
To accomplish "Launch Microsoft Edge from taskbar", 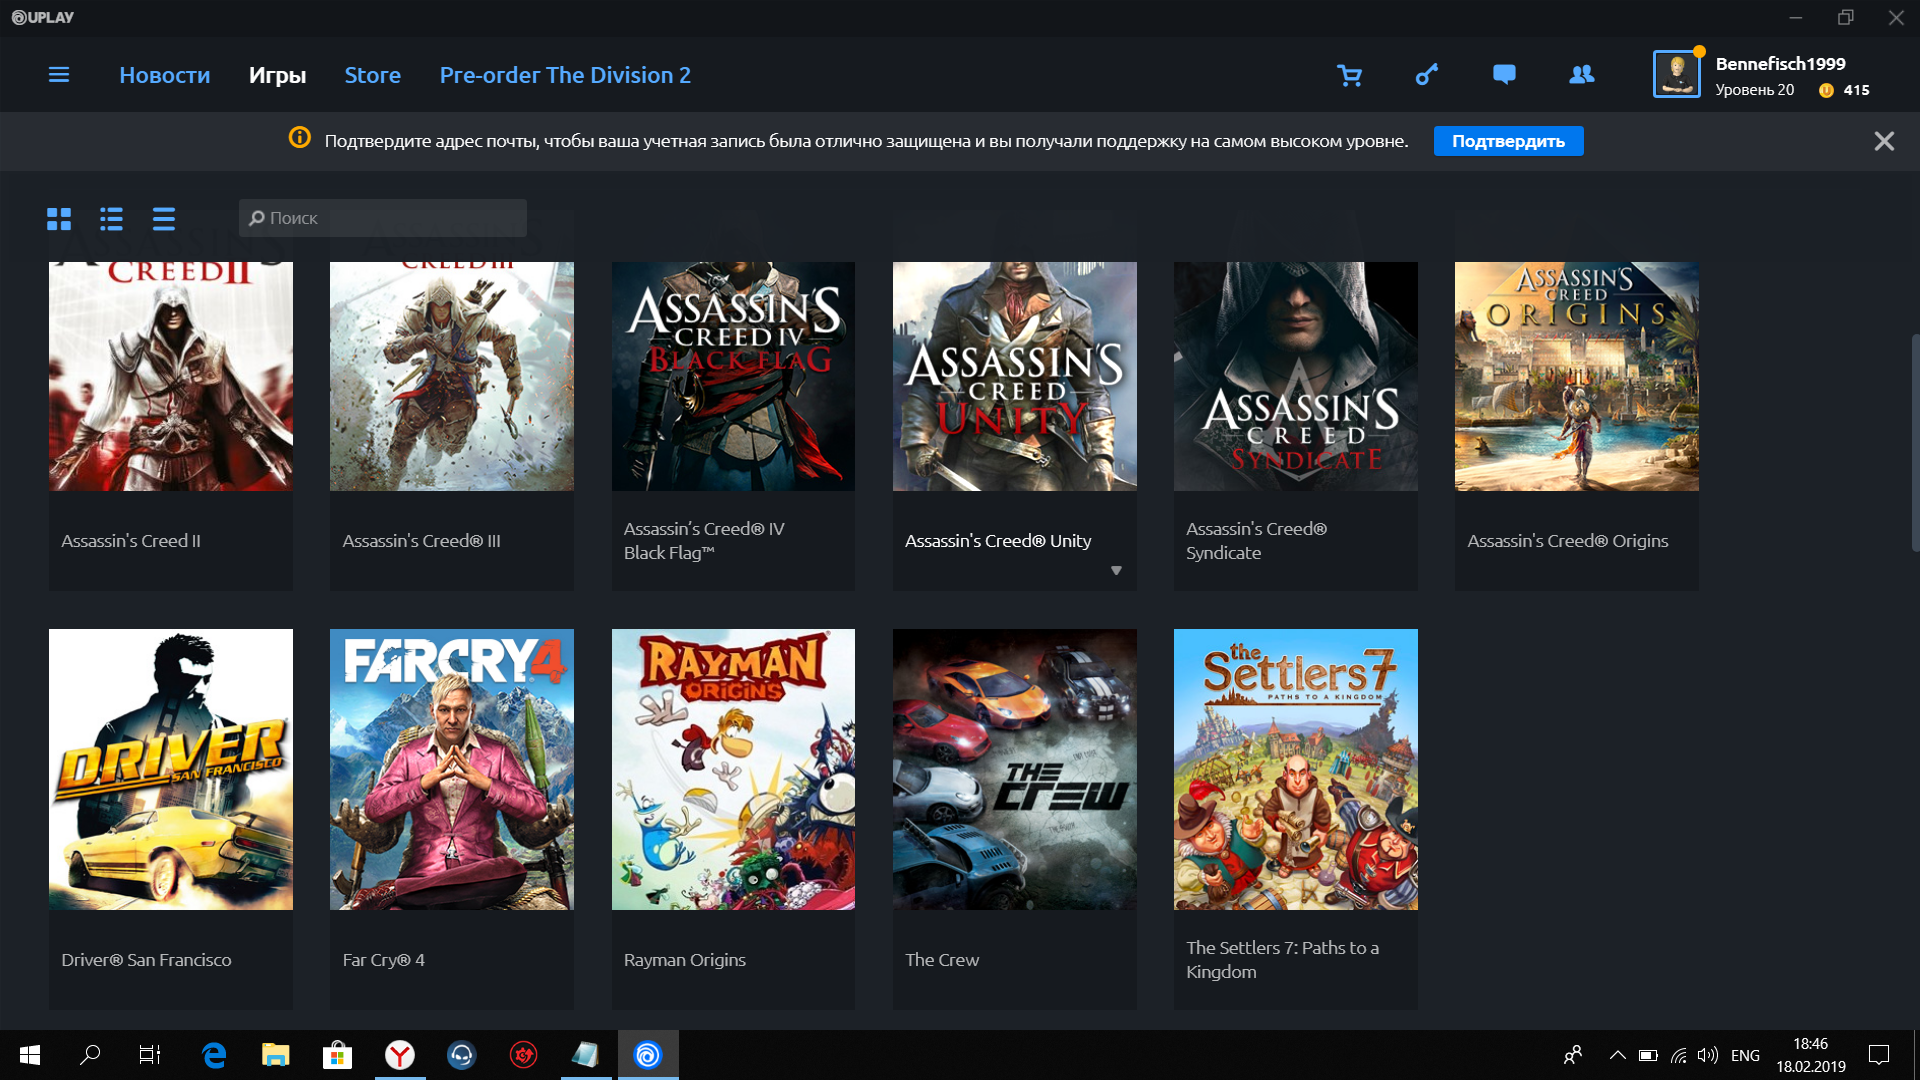I will (x=214, y=1055).
